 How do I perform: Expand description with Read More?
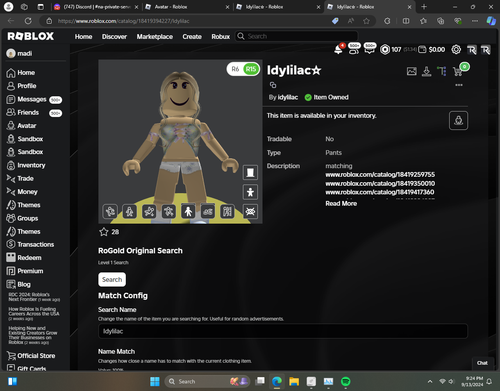click(341, 203)
